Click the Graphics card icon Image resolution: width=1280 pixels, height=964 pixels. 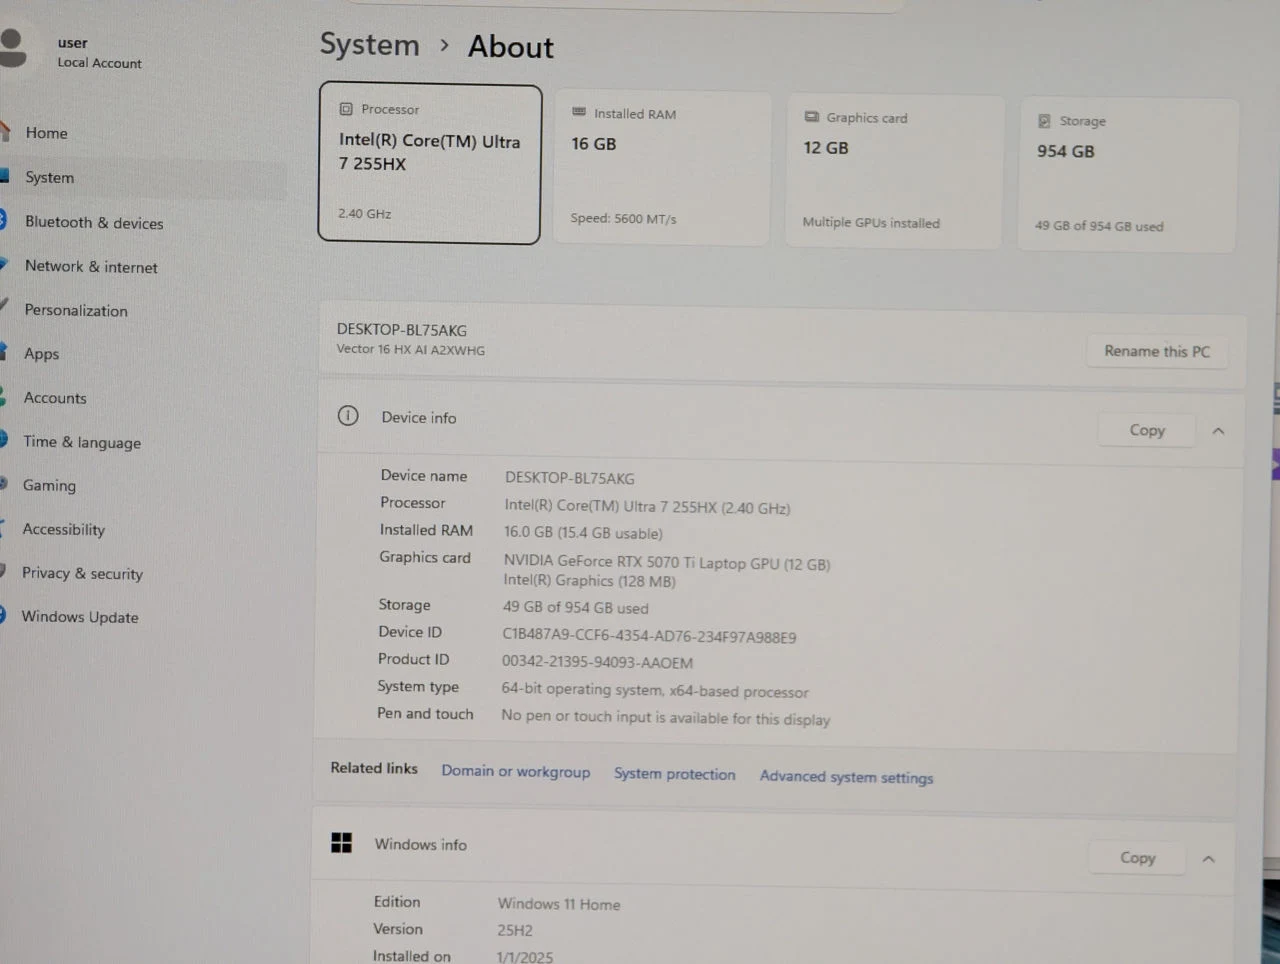pos(812,117)
